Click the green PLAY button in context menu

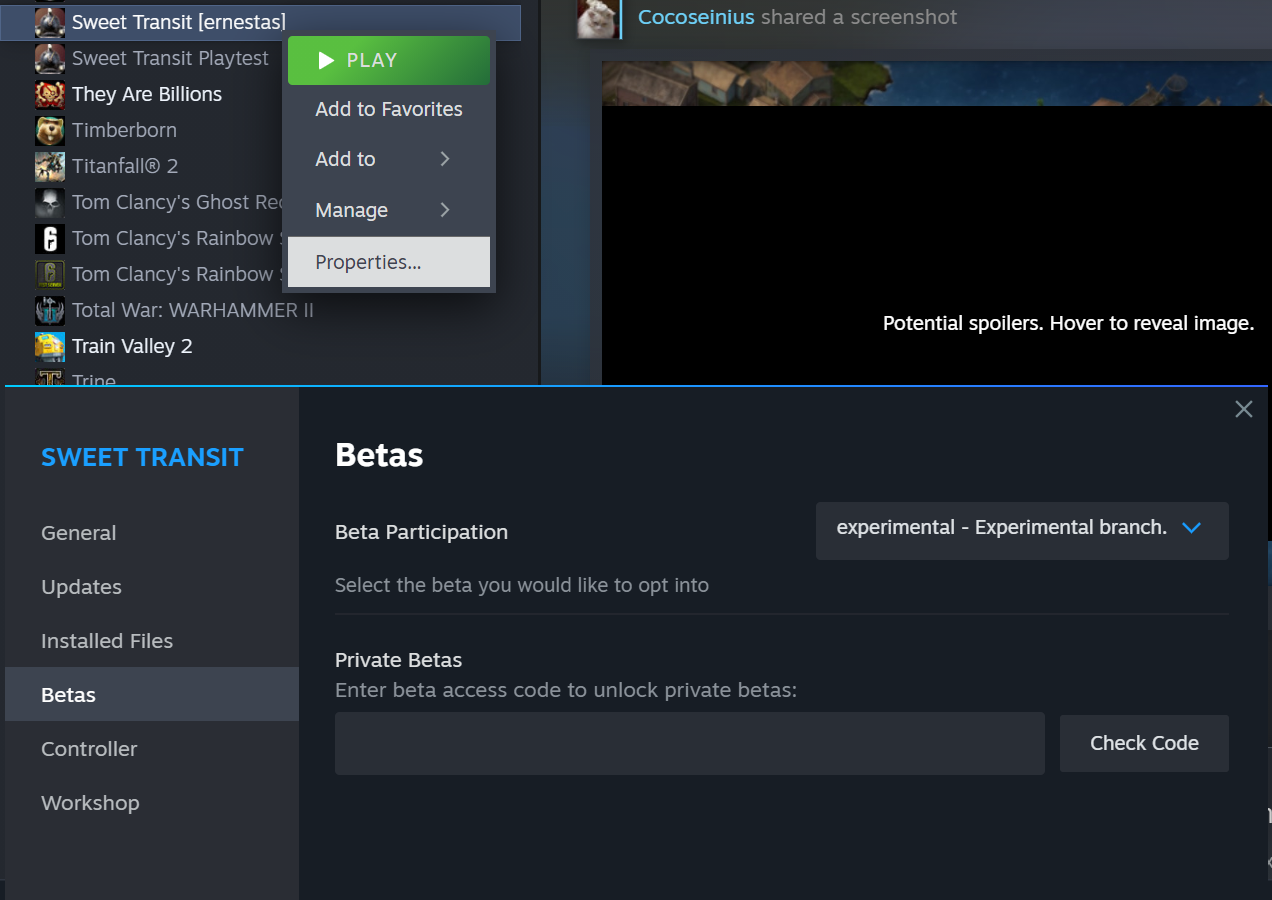pos(389,60)
